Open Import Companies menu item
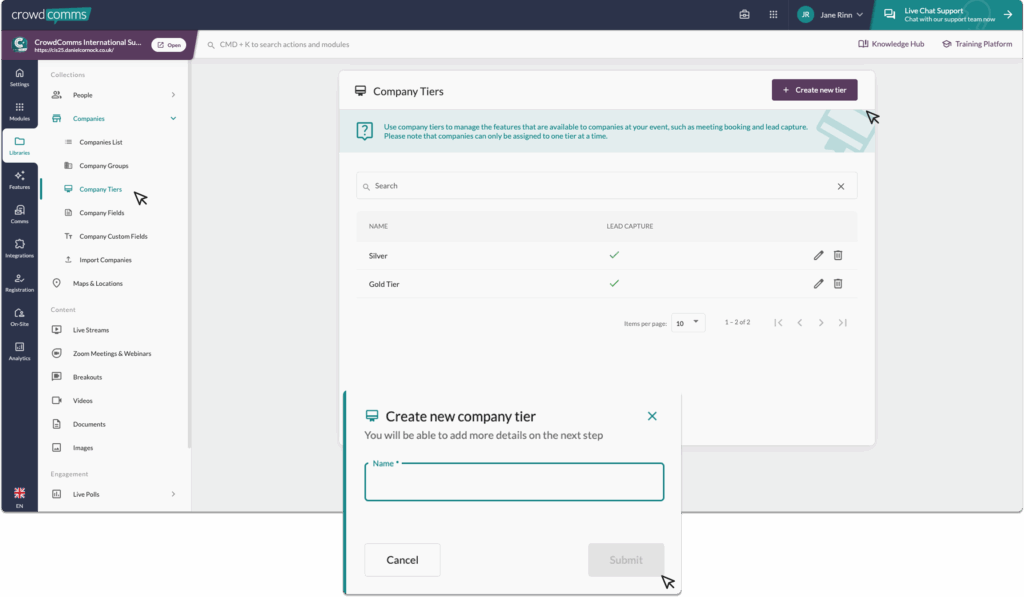The height and width of the screenshot is (597, 1024). point(105,260)
